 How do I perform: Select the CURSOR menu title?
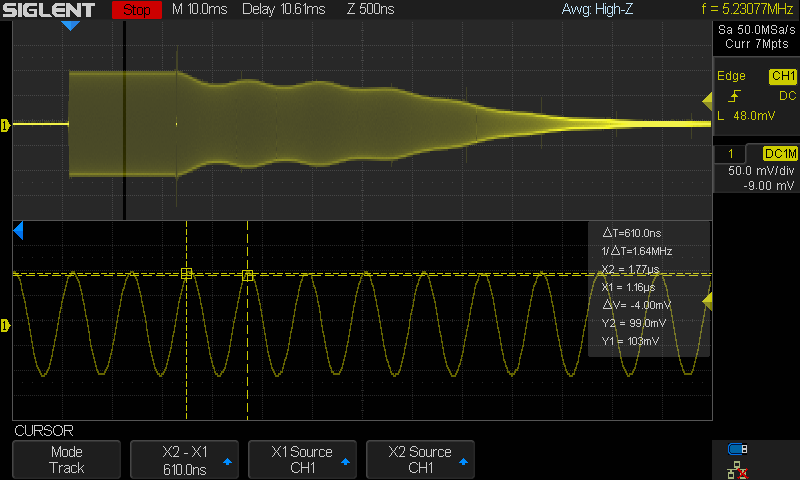(x=43, y=431)
